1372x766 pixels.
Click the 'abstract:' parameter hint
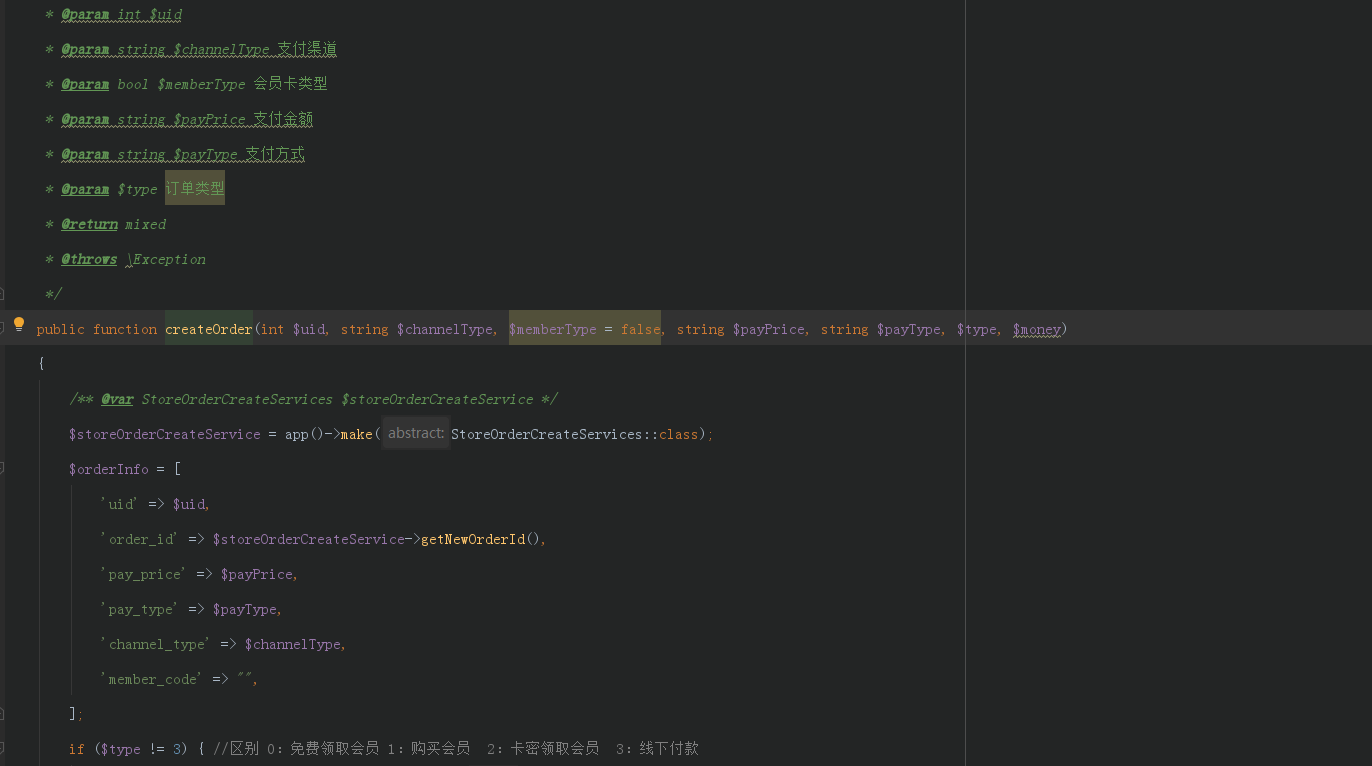coord(416,433)
